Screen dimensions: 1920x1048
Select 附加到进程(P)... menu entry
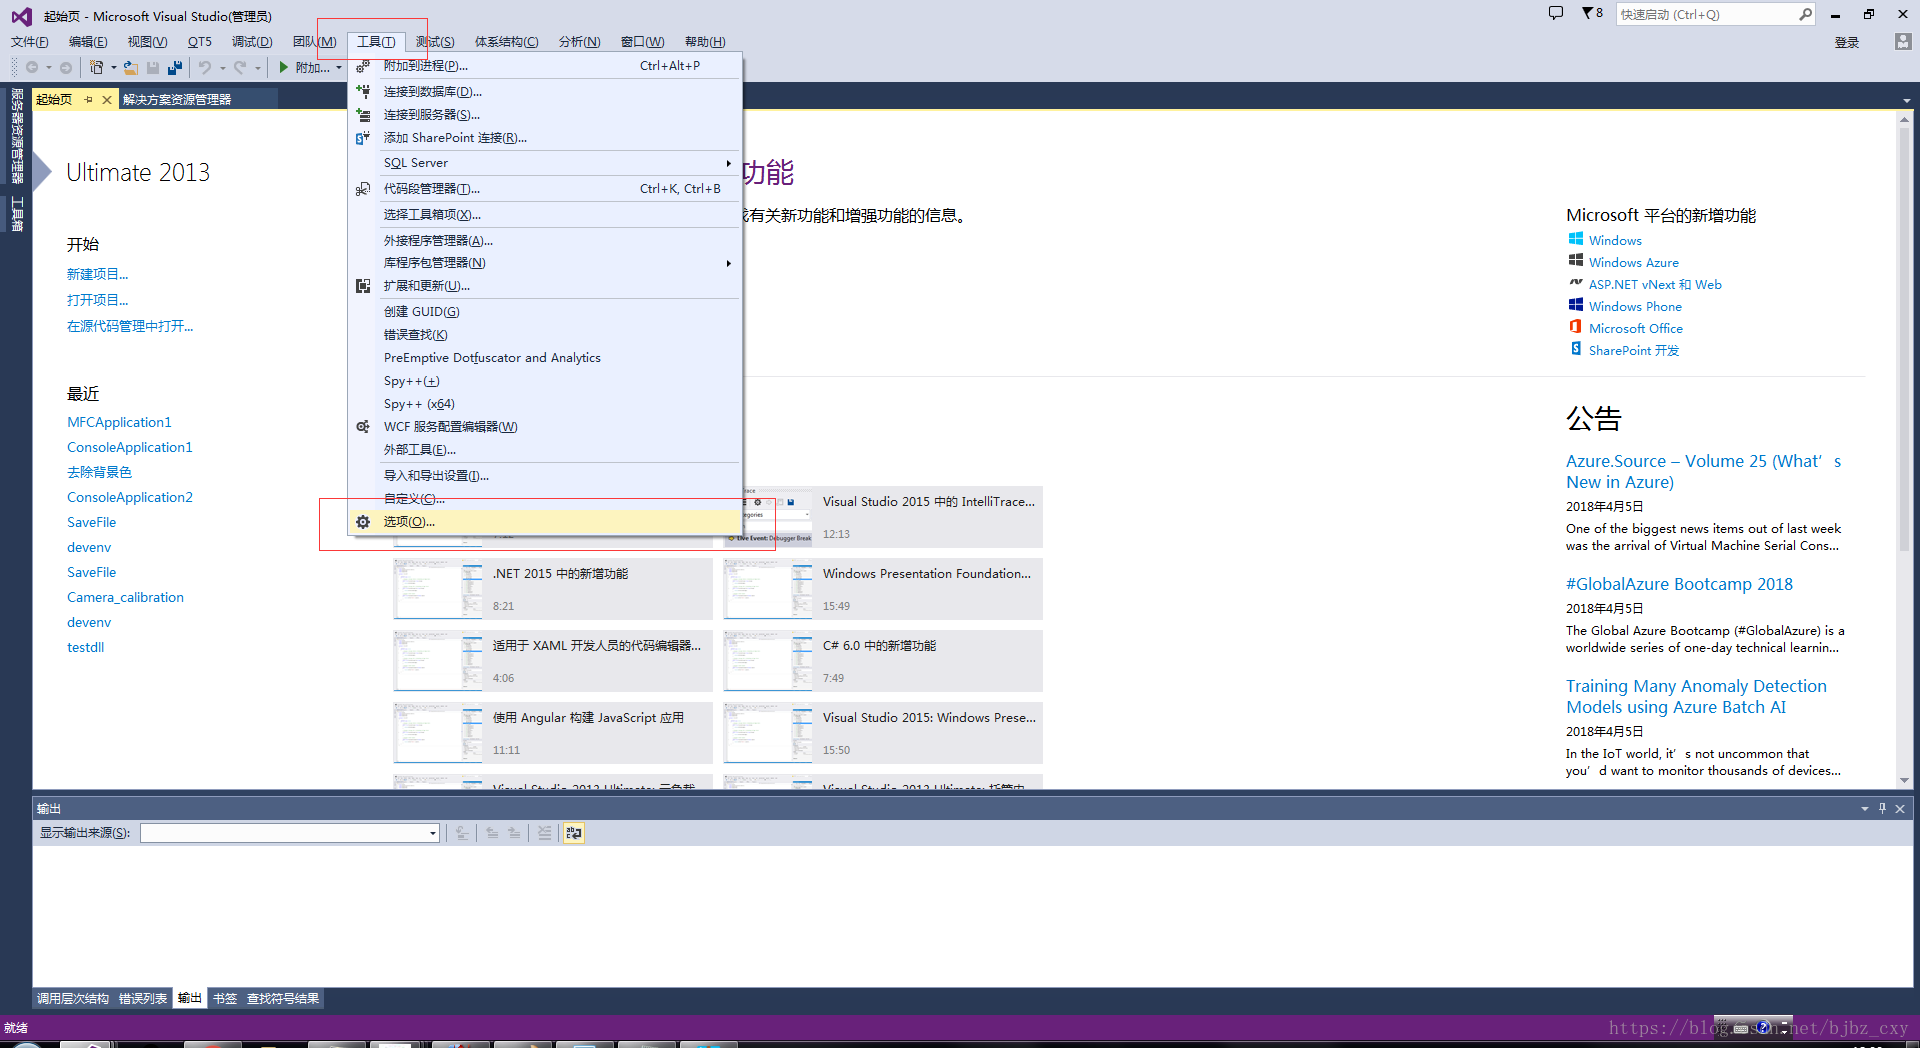click(x=545, y=66)
